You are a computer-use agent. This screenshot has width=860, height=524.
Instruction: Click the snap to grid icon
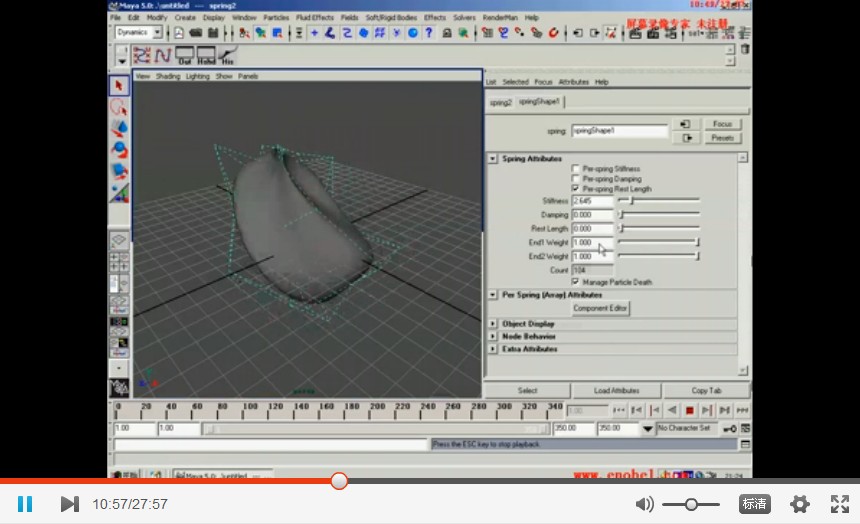point(487,33)
